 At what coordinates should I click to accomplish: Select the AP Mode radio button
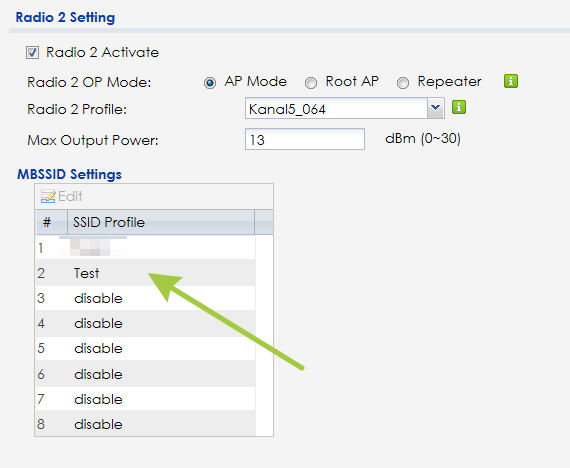click(210, 83)
